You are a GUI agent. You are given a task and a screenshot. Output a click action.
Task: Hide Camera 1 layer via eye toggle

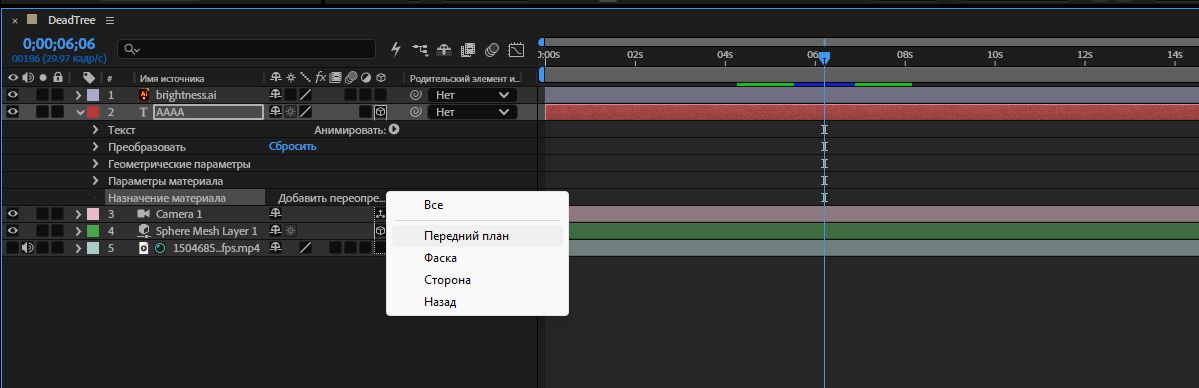(12, 214)
